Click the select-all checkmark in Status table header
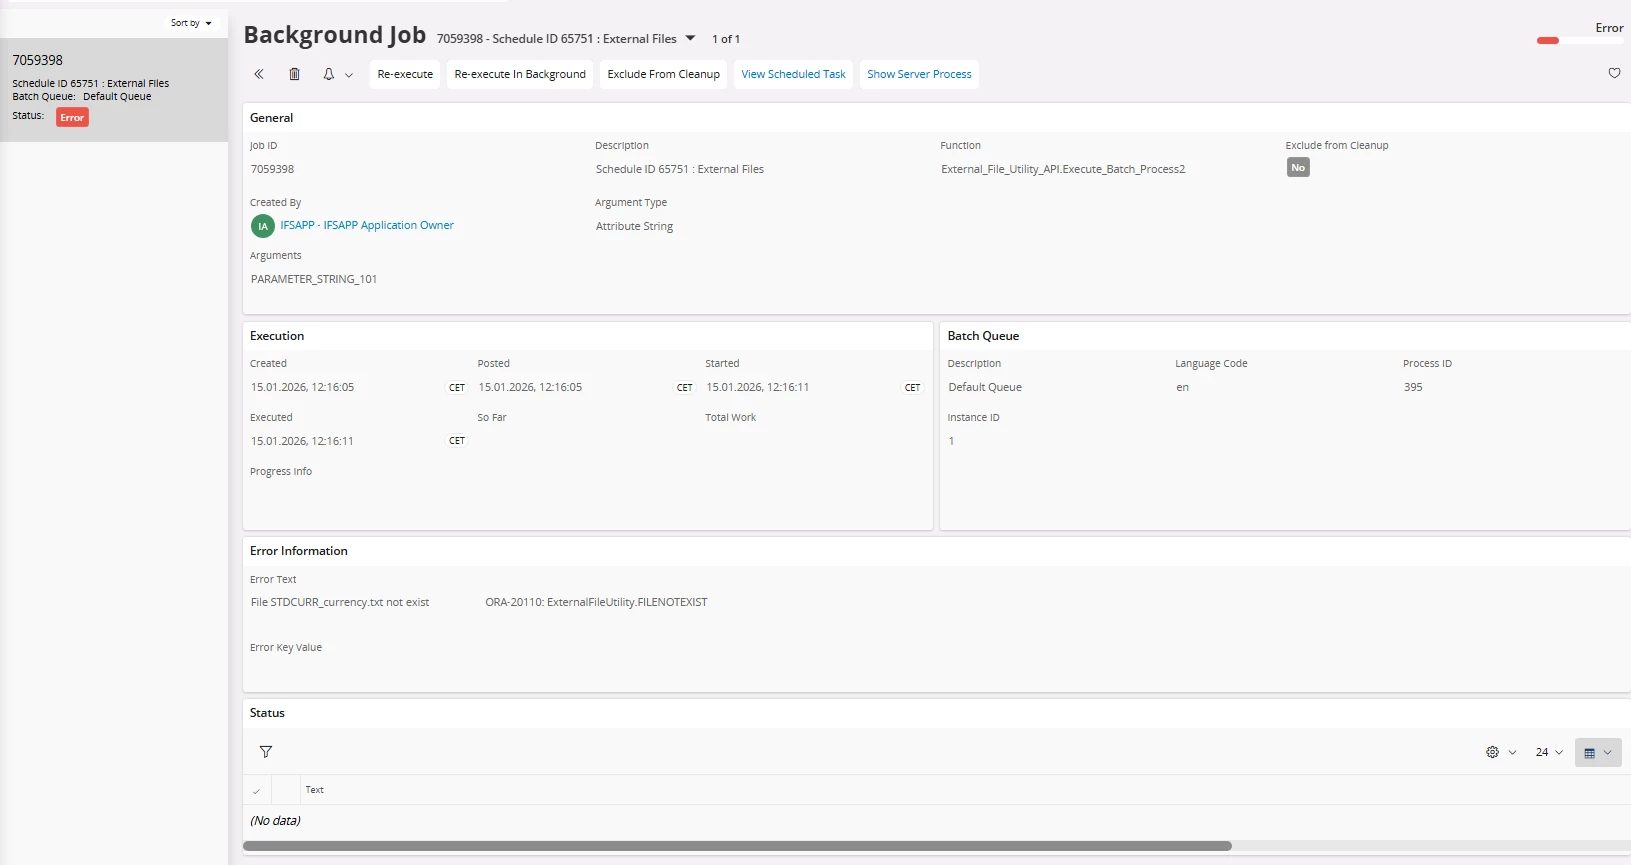 257,790
